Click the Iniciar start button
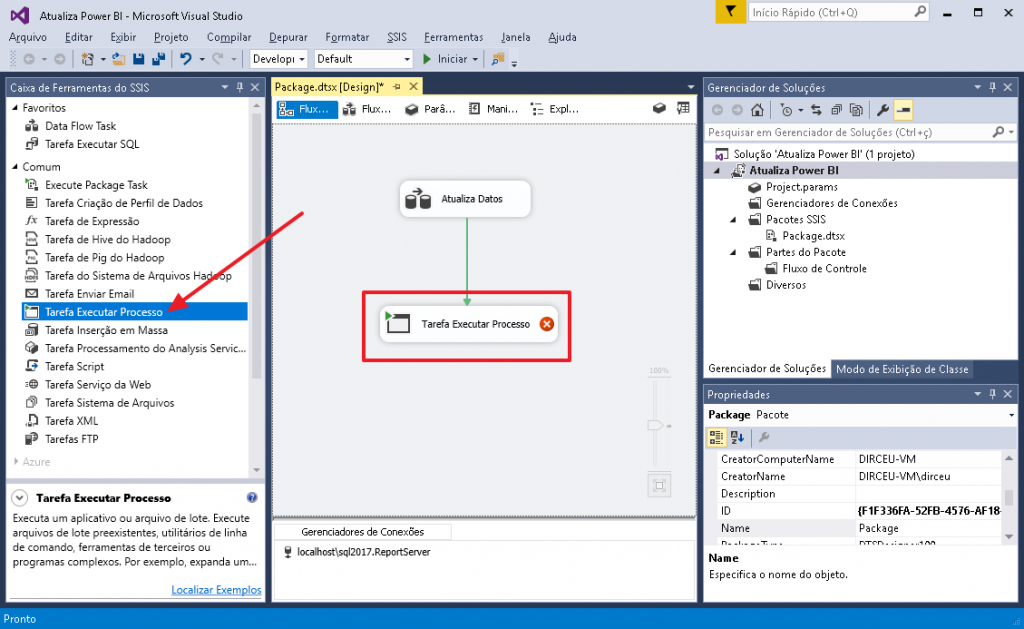The height and width of the screenshot is (629, 1024). pyautogui.click(x=444, y=59)
